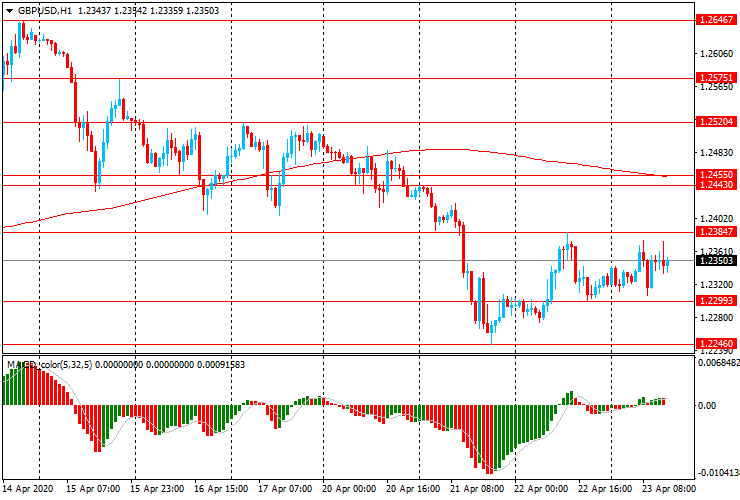Screen dimensions: 740x500
Task: Click the 21 Apr 08:00 time label
Action: pos(477,489)
